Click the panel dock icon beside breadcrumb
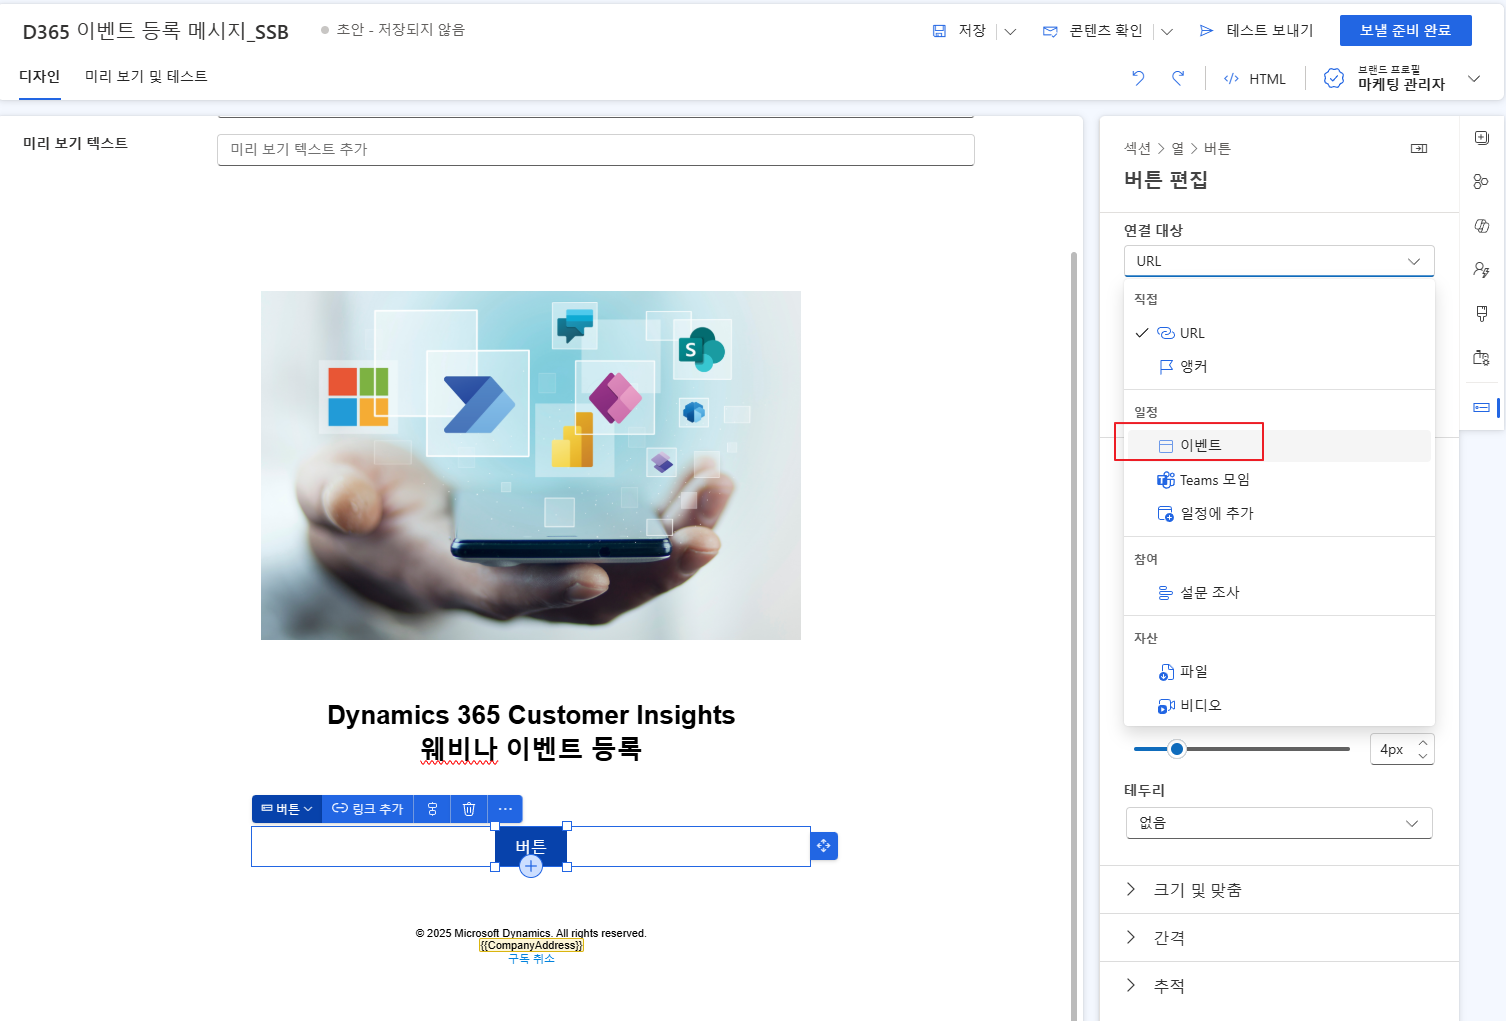The image size is (1506, 1021). (x=1419, y=148)
